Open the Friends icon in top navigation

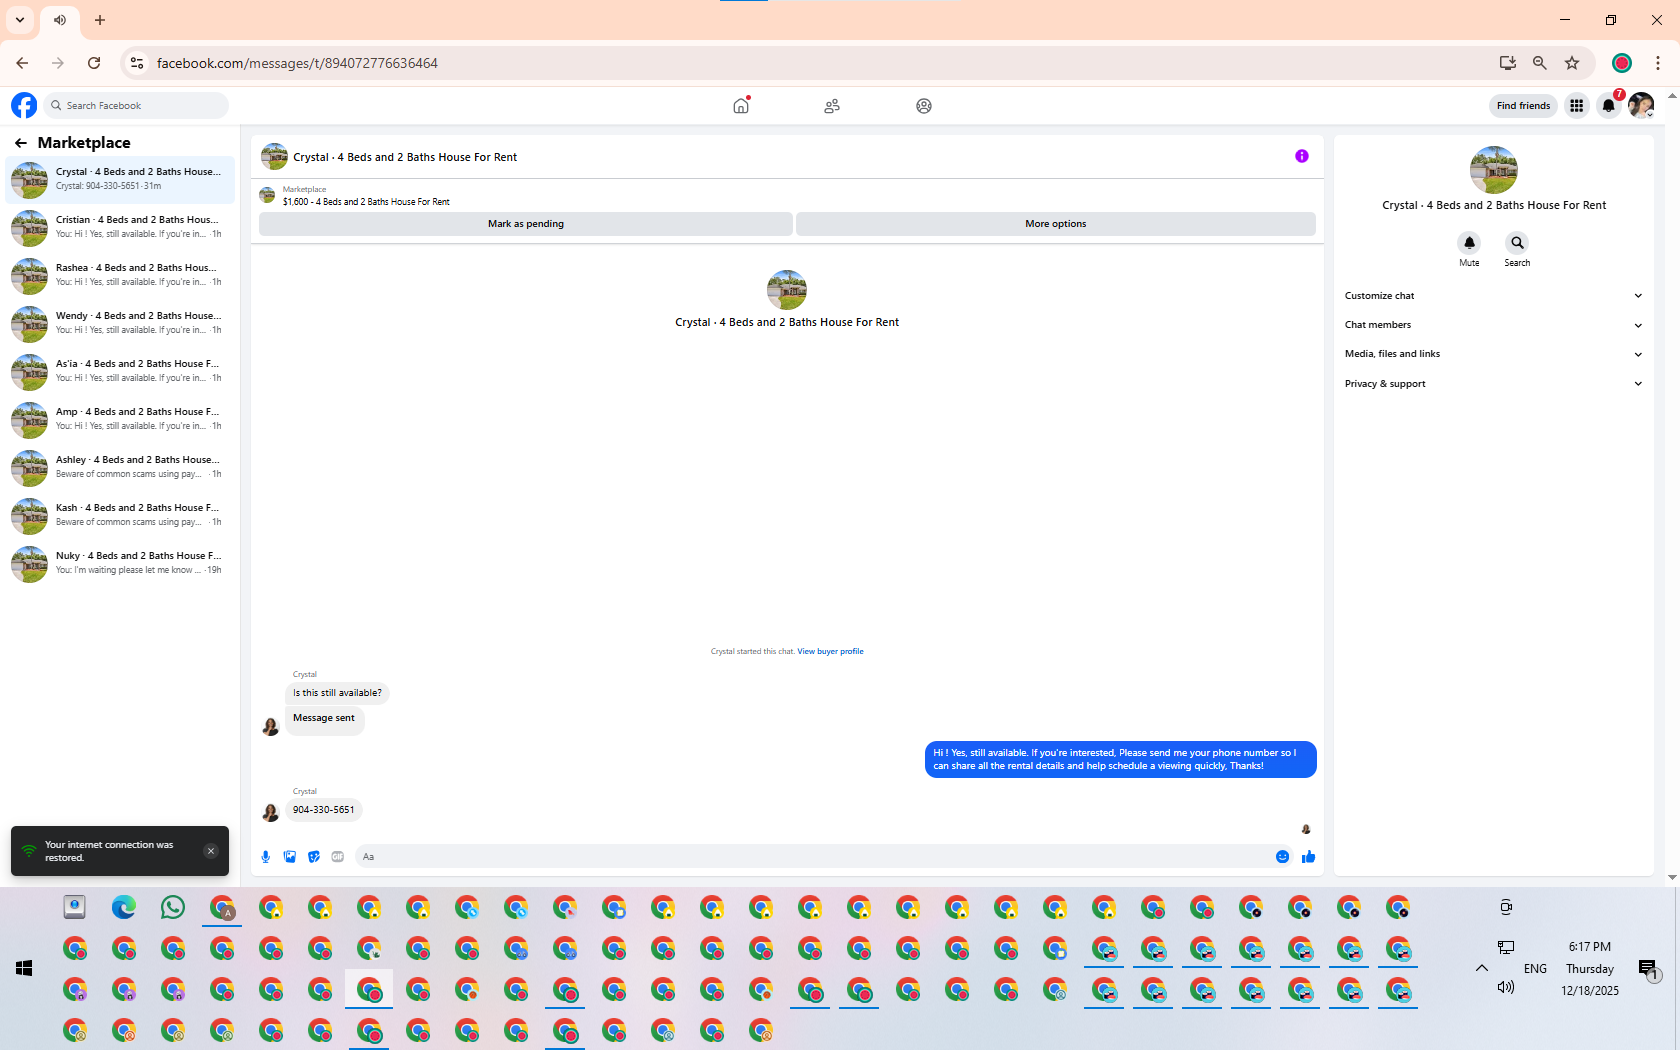pyautogui.click(x=832, y=105)
